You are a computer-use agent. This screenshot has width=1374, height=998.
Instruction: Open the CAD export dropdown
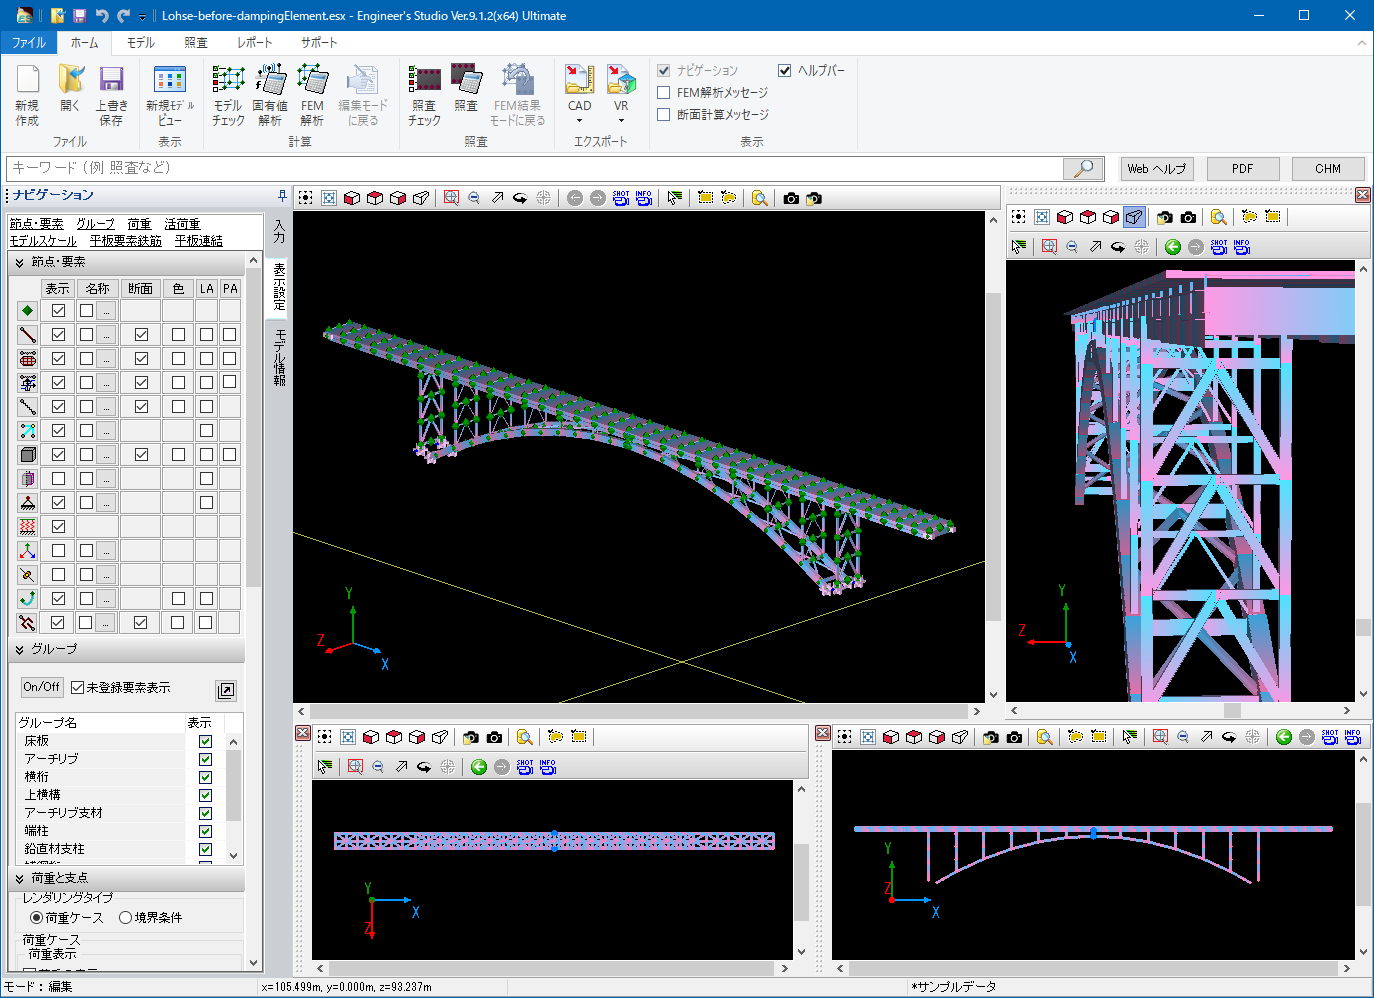tap(579, 120)
